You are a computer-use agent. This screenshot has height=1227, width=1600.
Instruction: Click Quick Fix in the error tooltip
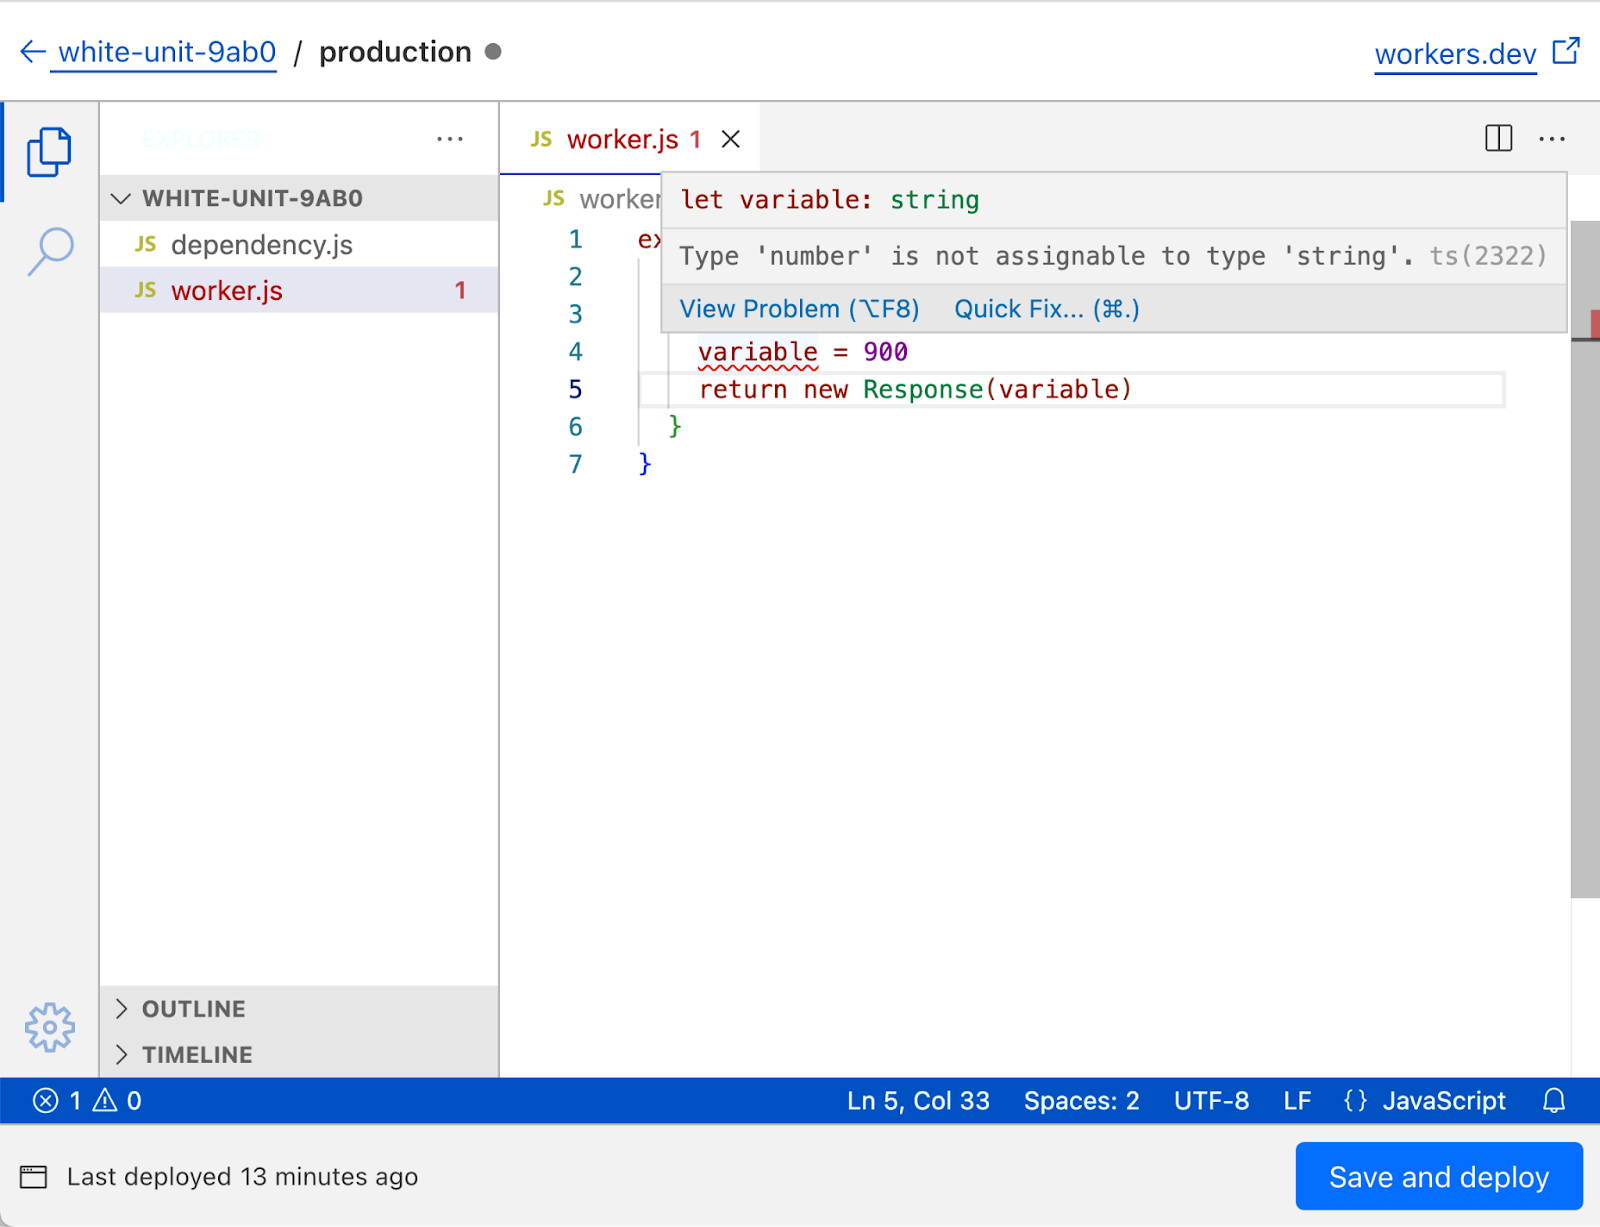[1046, 309]
